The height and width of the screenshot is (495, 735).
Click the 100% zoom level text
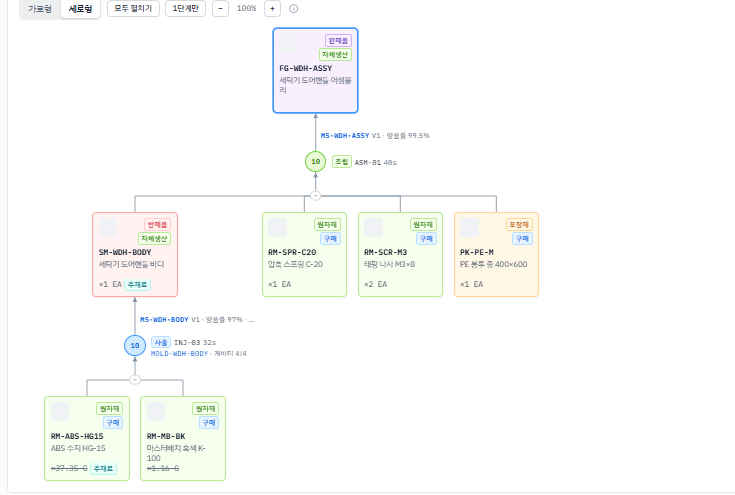[247, 8]
